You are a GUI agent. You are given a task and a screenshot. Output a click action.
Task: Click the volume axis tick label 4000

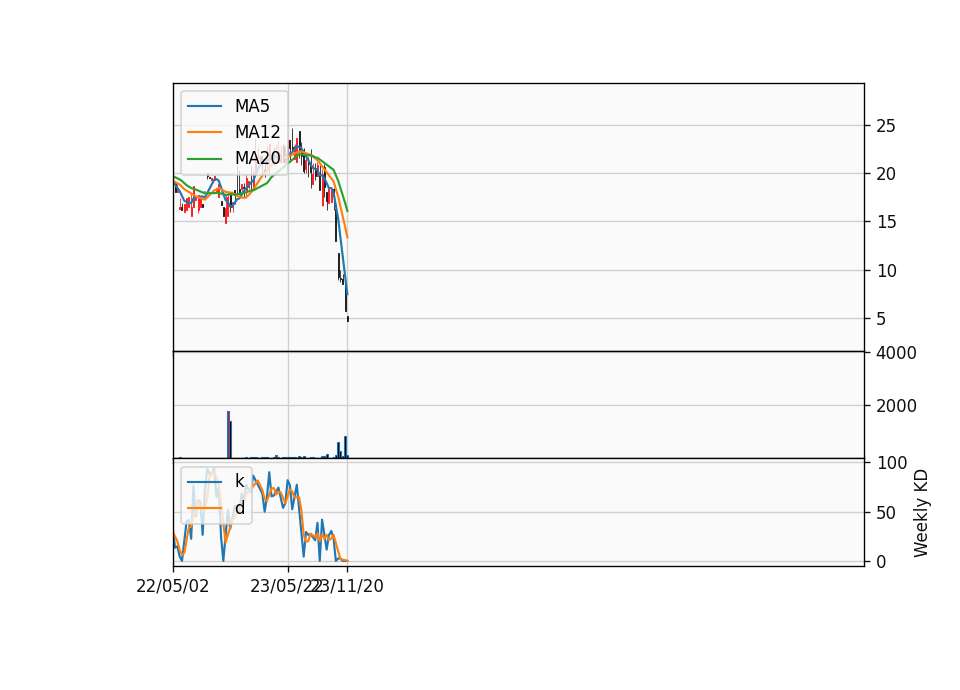[x=896, y=353]
